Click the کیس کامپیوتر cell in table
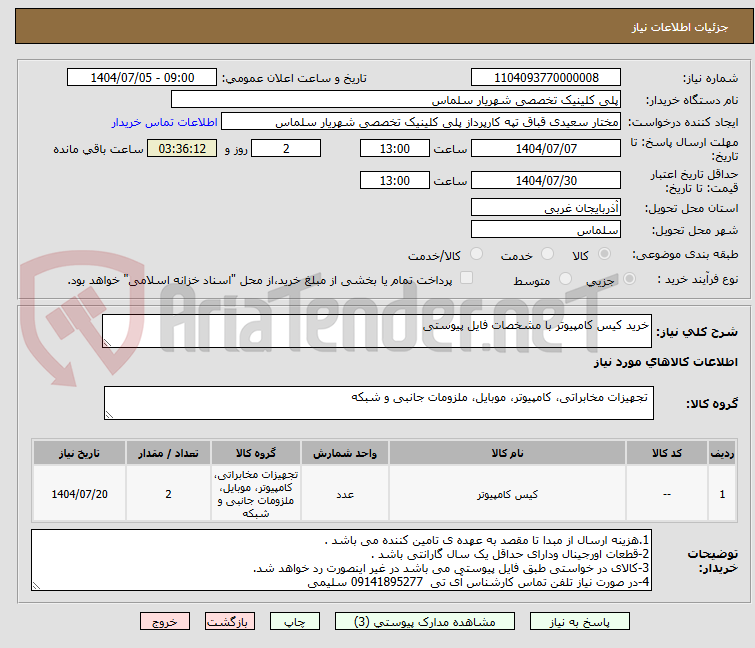The width and height of the screenshot is (755, 648). click(x=507, y=494)
